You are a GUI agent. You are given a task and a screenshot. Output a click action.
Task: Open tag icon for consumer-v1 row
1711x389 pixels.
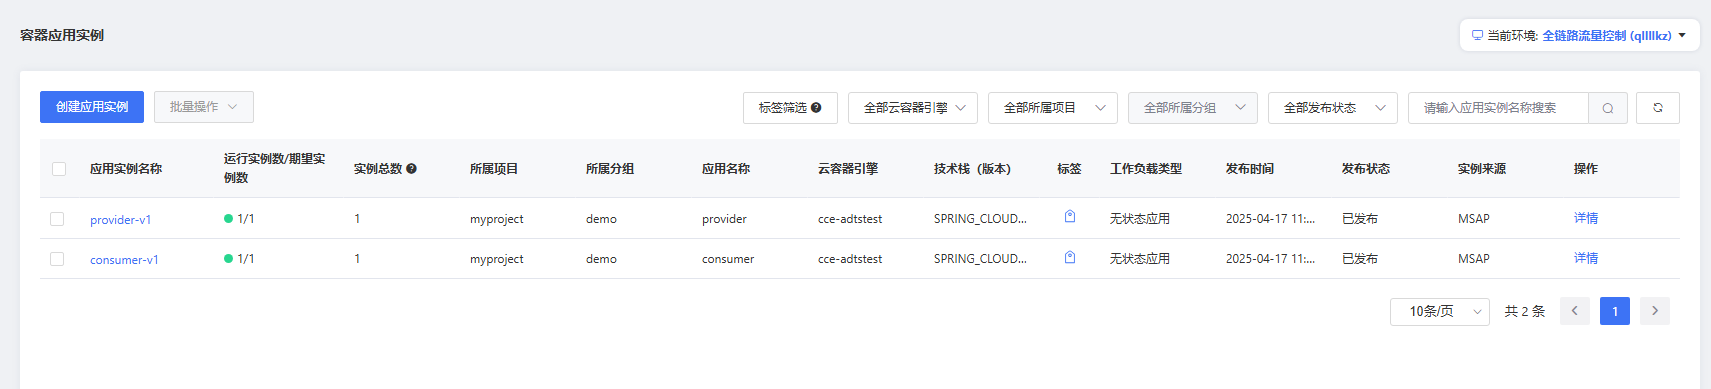point(1069,257)
